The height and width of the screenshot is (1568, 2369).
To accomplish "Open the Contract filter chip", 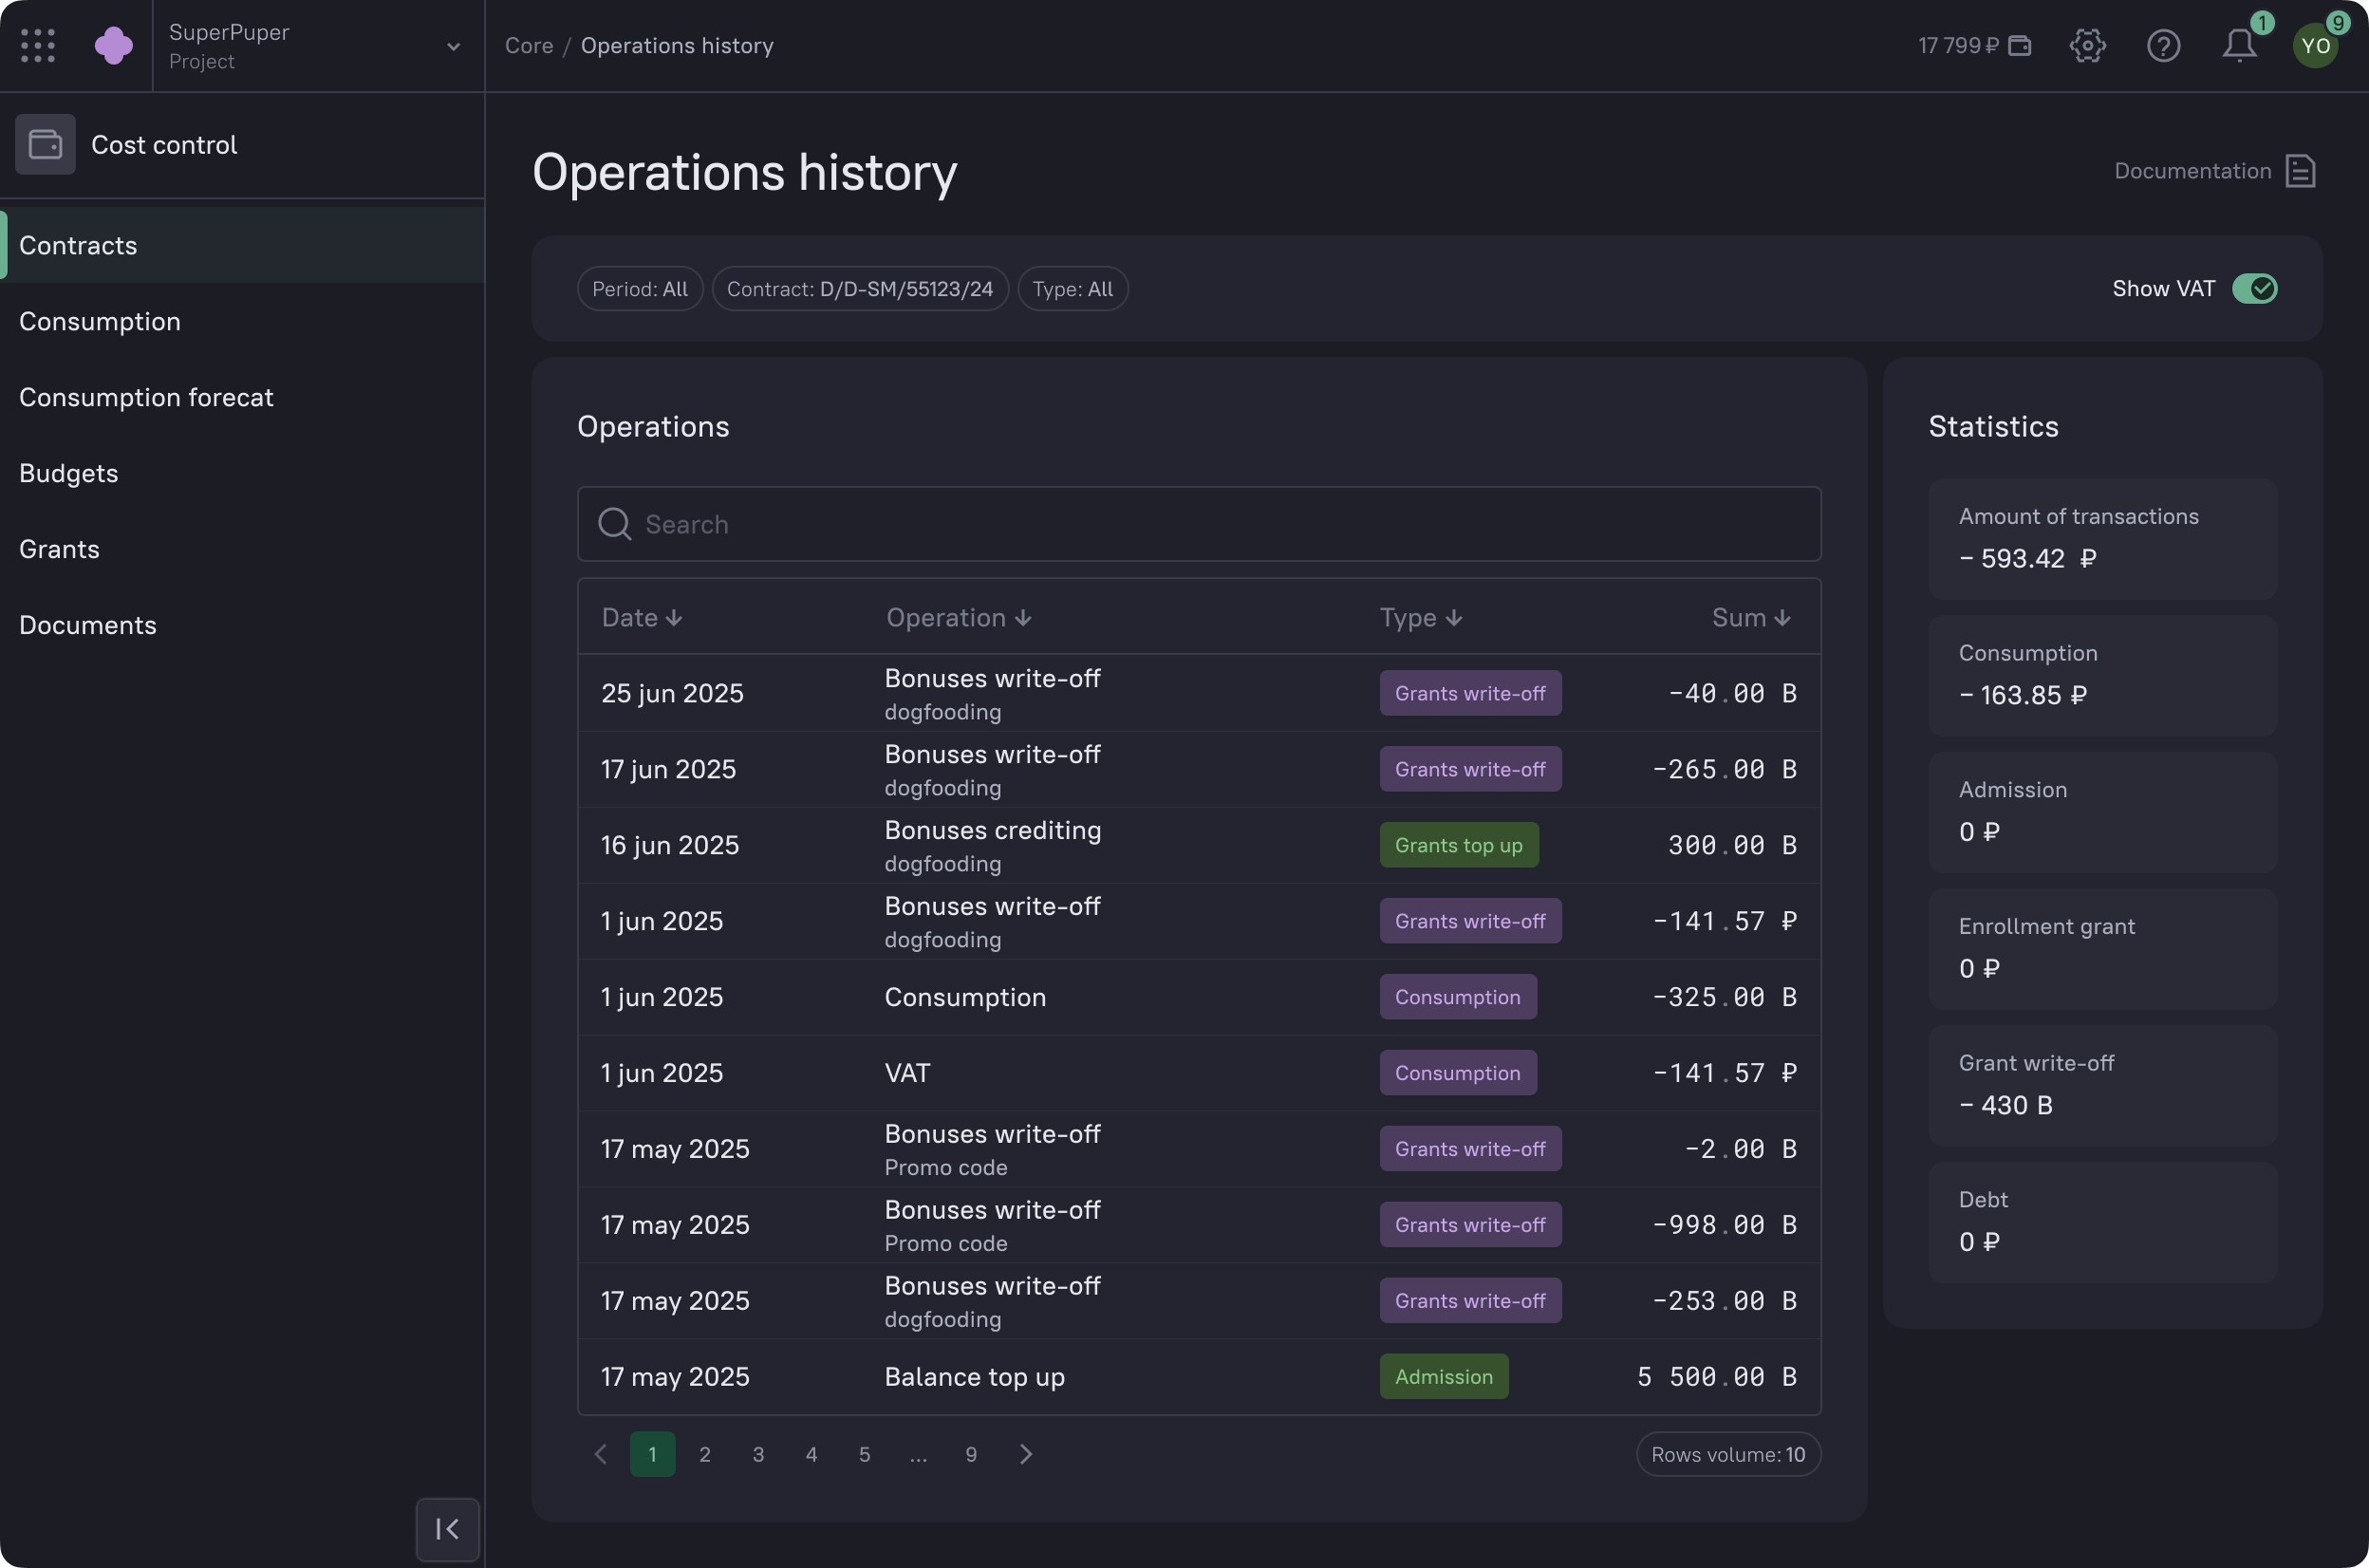I will click(x=859, y=289).
